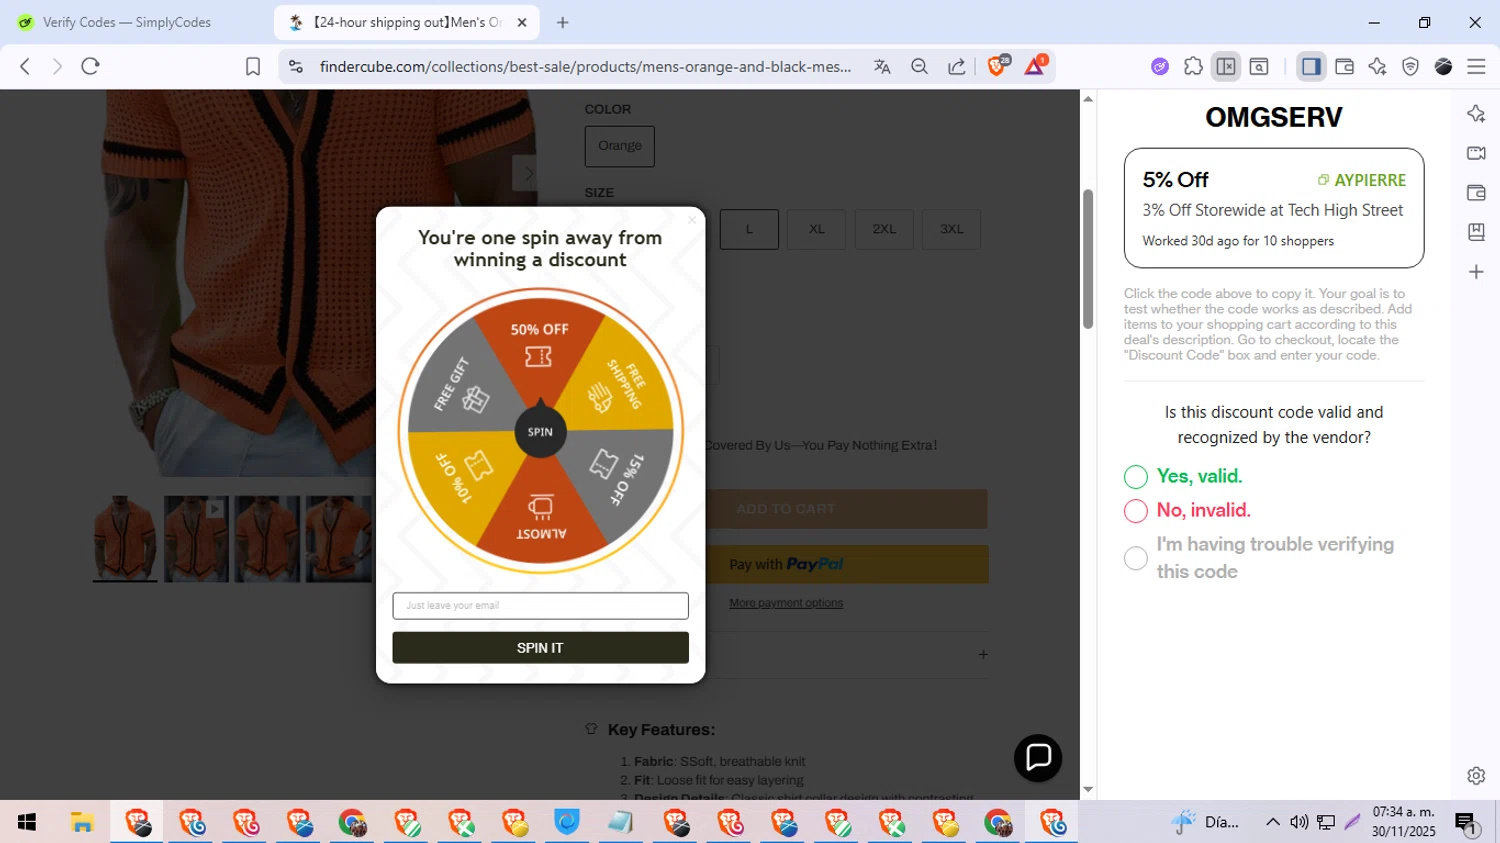Click the address bar URL

[586, 66]
